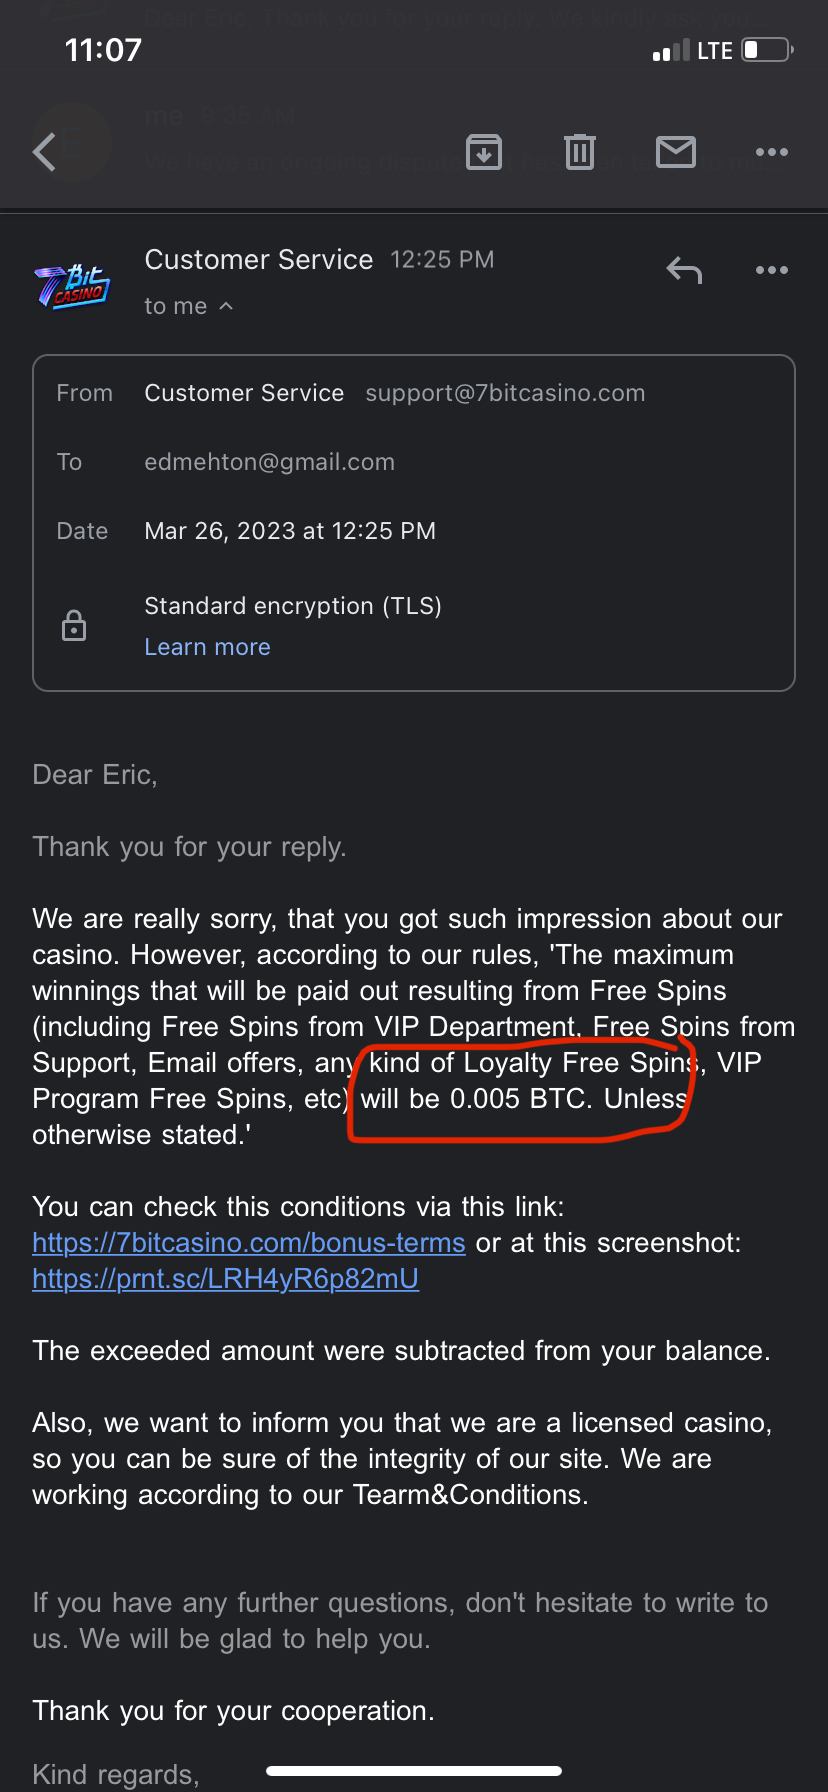Open the message-level three-dot menu
Image resolution: width=828 pixels, height=1792 pixels.
pos(772,270)
